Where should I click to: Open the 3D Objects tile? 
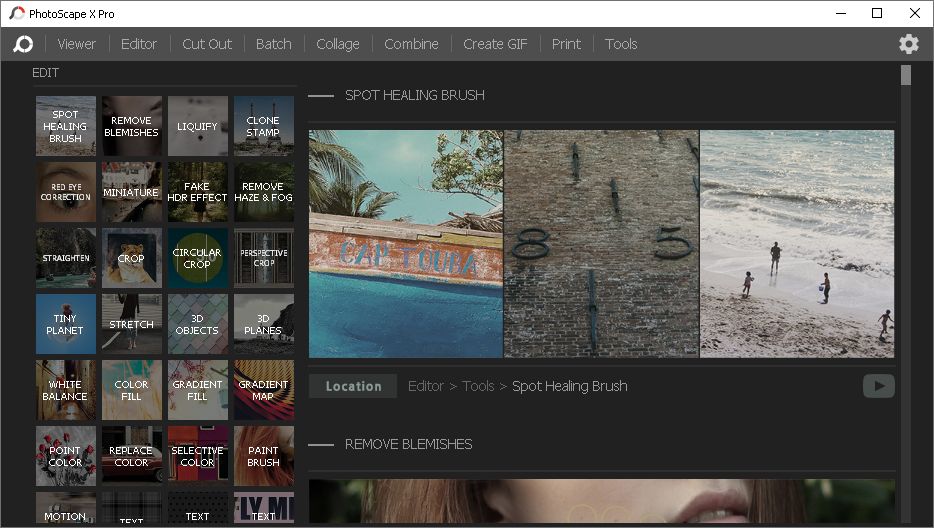pos(198,324)
